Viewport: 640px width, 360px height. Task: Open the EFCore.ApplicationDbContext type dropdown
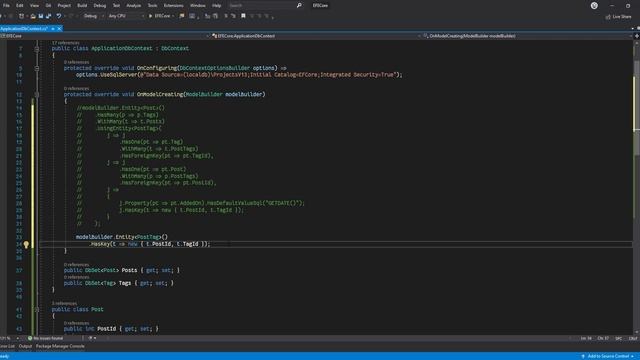pos(317,36)
